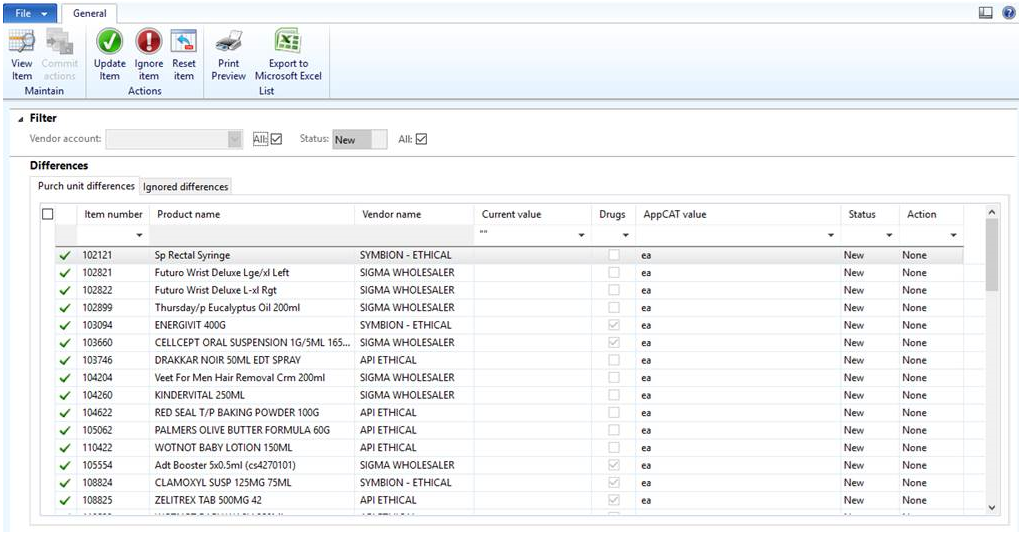Screen dimensions: 1019x546
Task: Toggle Drugs checkbox for ENERGIVIT 400G
Action: pos(613,325)
